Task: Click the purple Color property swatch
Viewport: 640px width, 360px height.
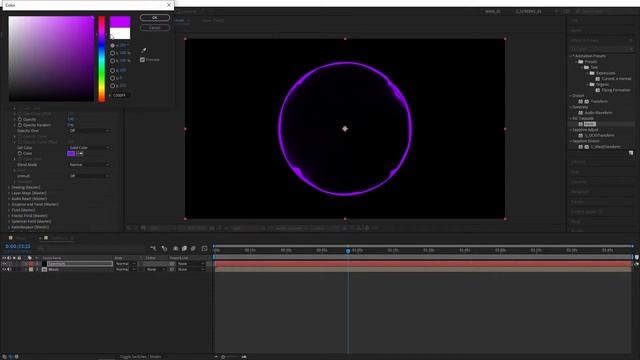Action: pos(71,153)
